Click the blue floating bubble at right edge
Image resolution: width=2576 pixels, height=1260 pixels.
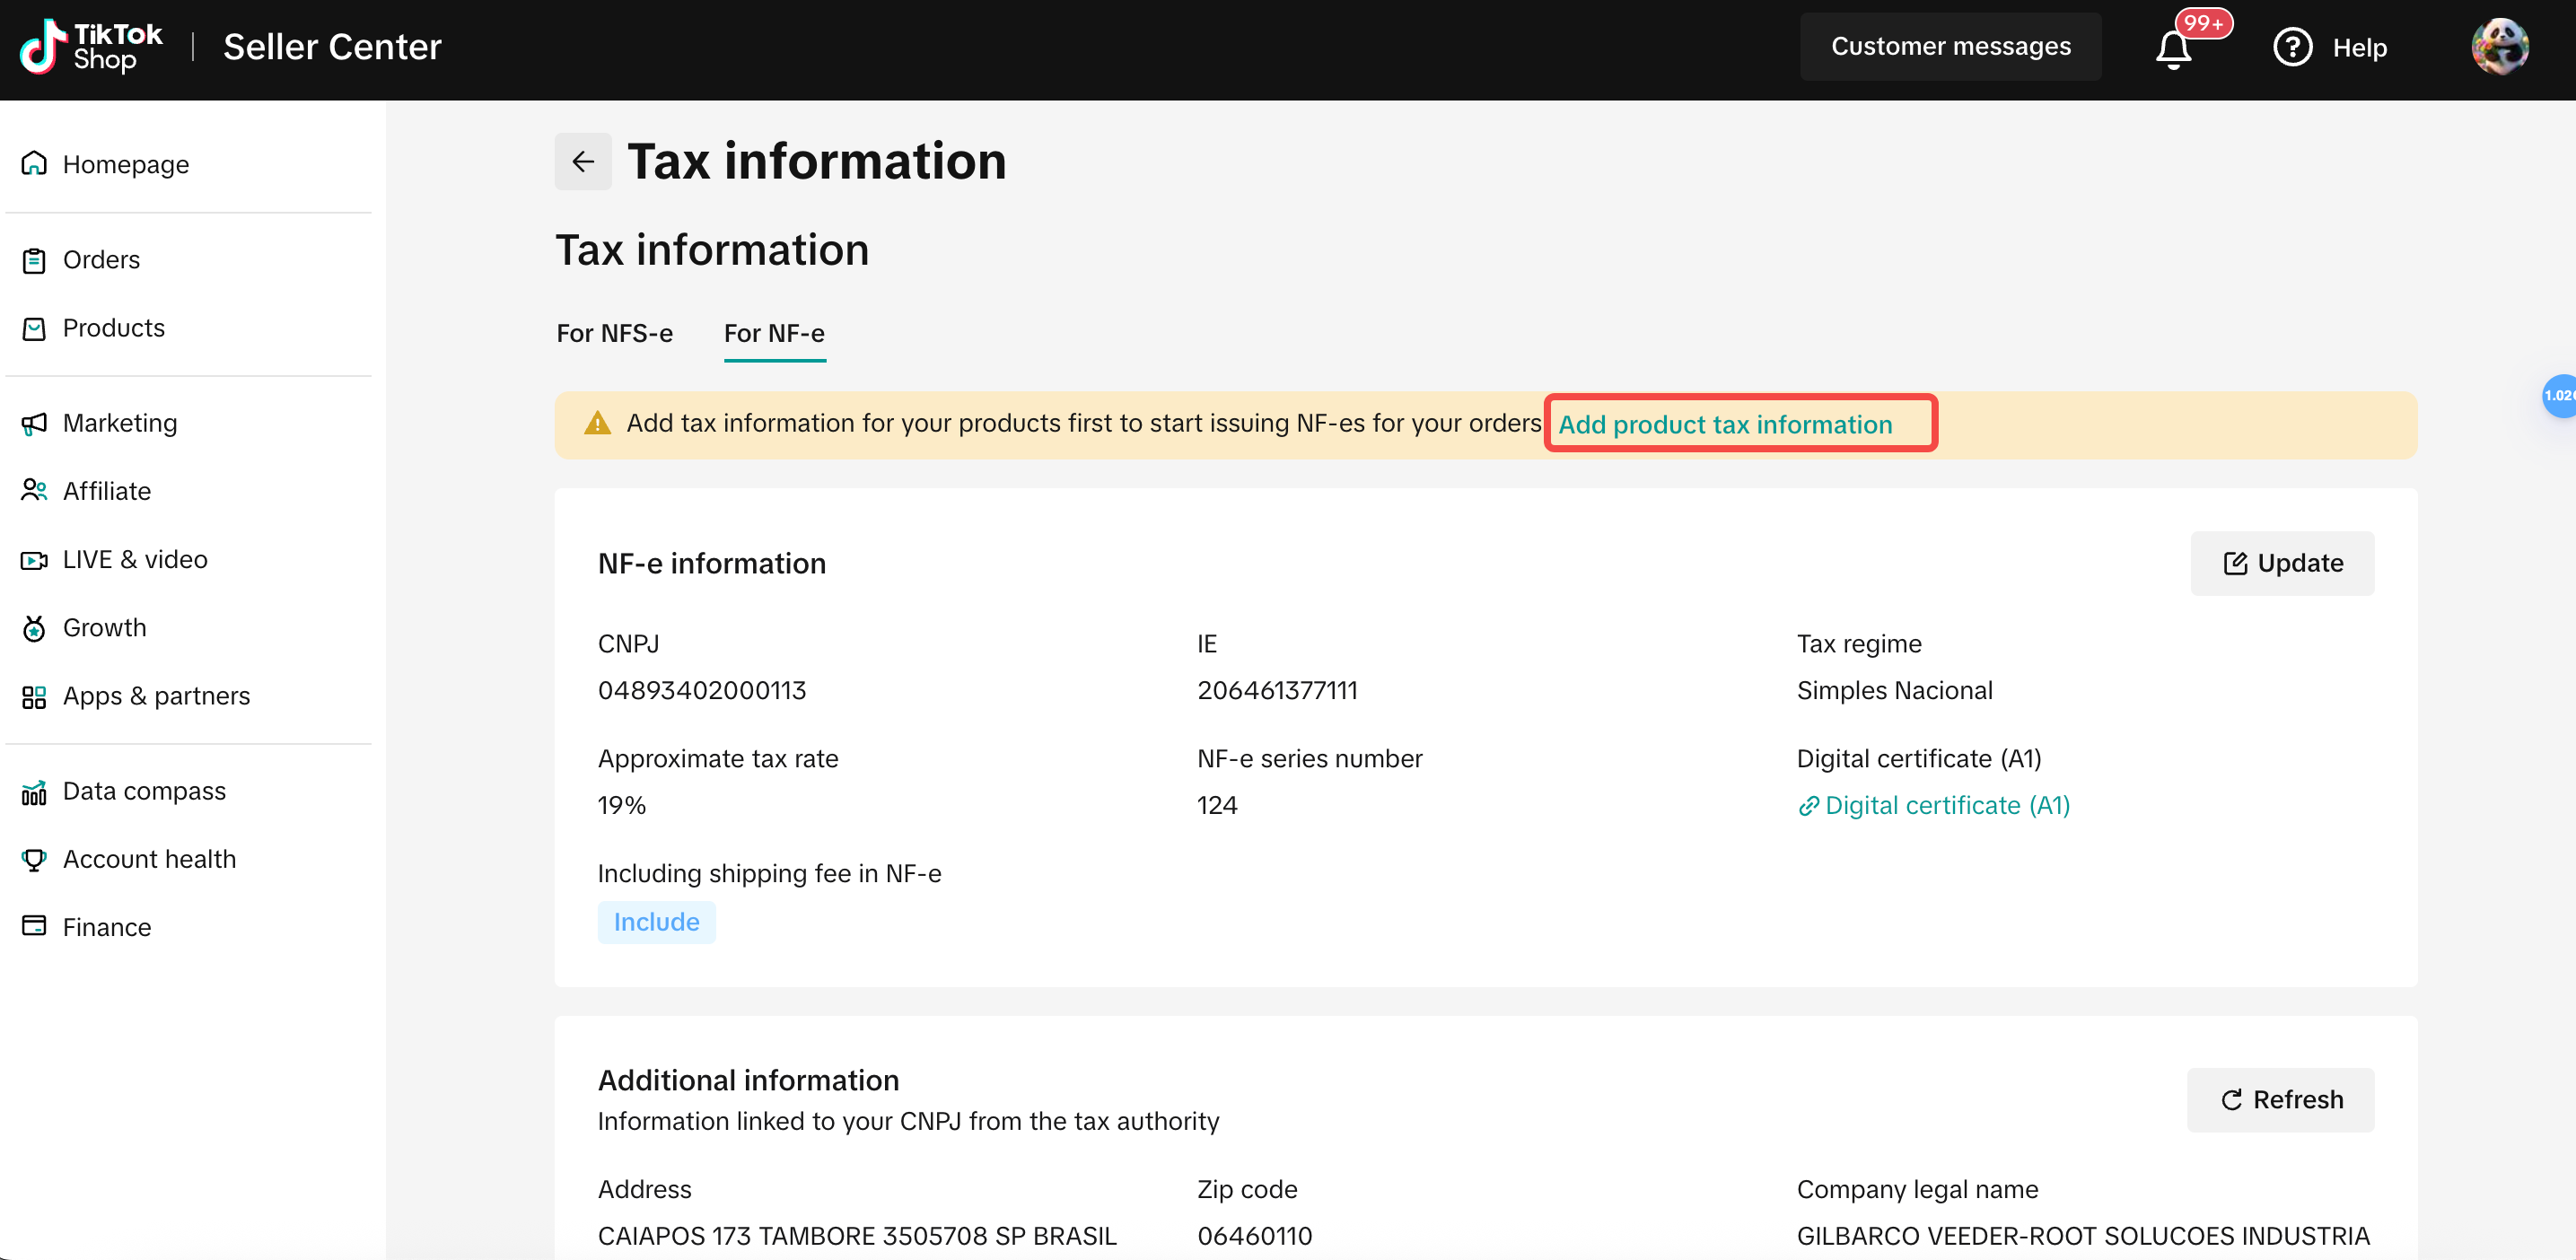(2559, 396)
